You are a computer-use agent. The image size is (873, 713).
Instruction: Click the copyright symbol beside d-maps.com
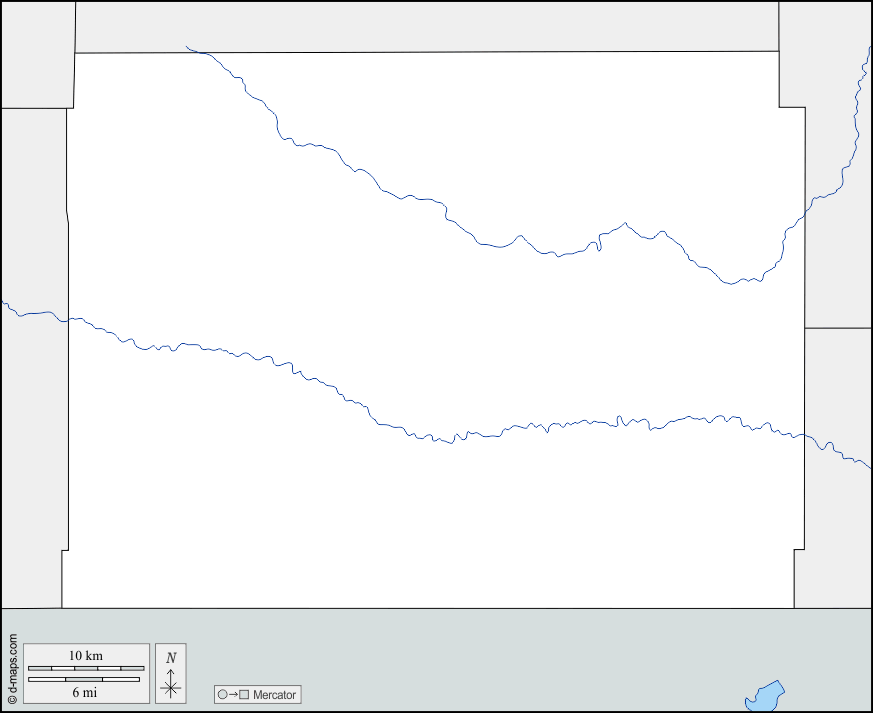click(x=12, y=699)
